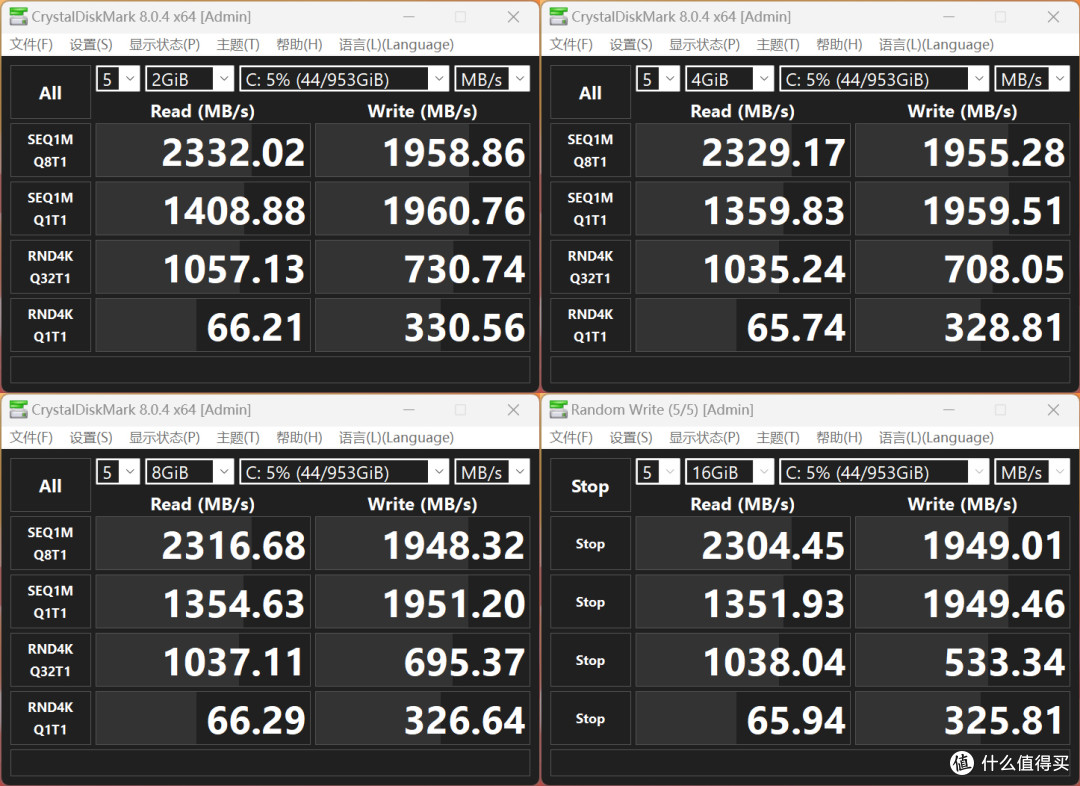Run All tests in the 2GiB window
Image resolution: width=1080 pixels, height=786 pixels.
50,92
